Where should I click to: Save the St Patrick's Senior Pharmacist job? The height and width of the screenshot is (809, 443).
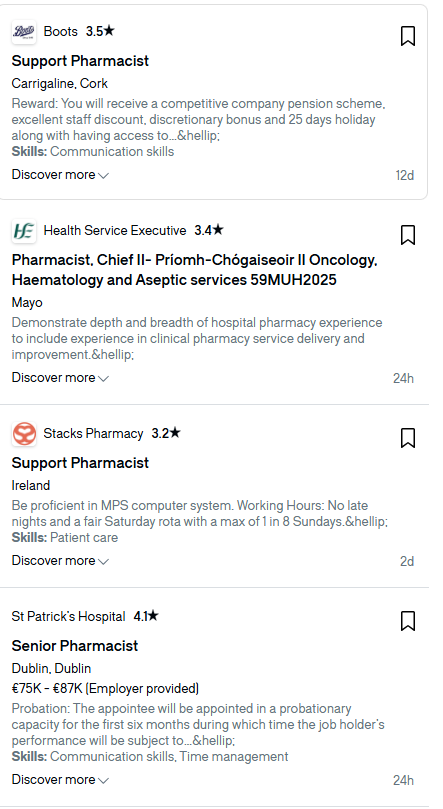pyautogui.click(x=407, y=622)
